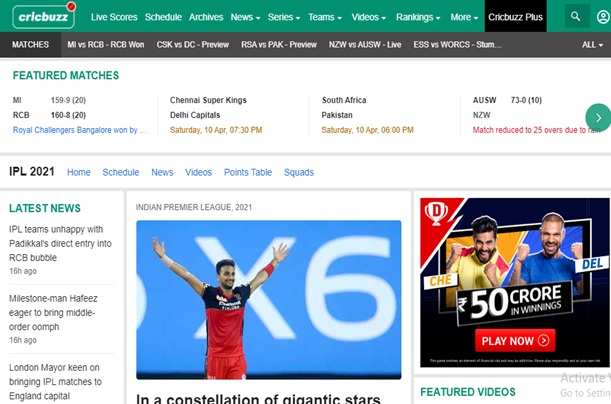The width and height of the screenshot is (611, 404).
Task: Open NZW vs AUSW - Live match link
Action: (x=365, y=44)
